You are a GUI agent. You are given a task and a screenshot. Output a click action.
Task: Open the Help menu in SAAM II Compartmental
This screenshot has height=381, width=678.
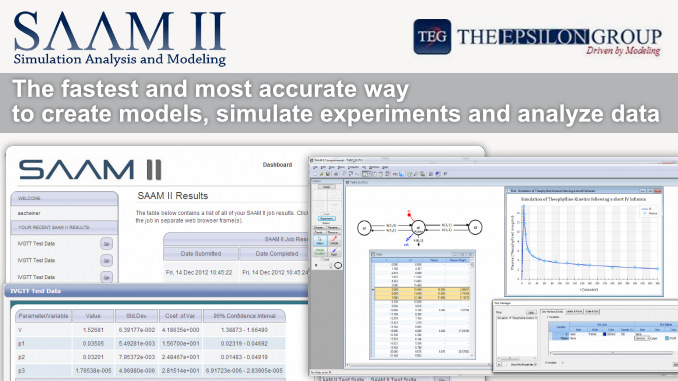385,167
